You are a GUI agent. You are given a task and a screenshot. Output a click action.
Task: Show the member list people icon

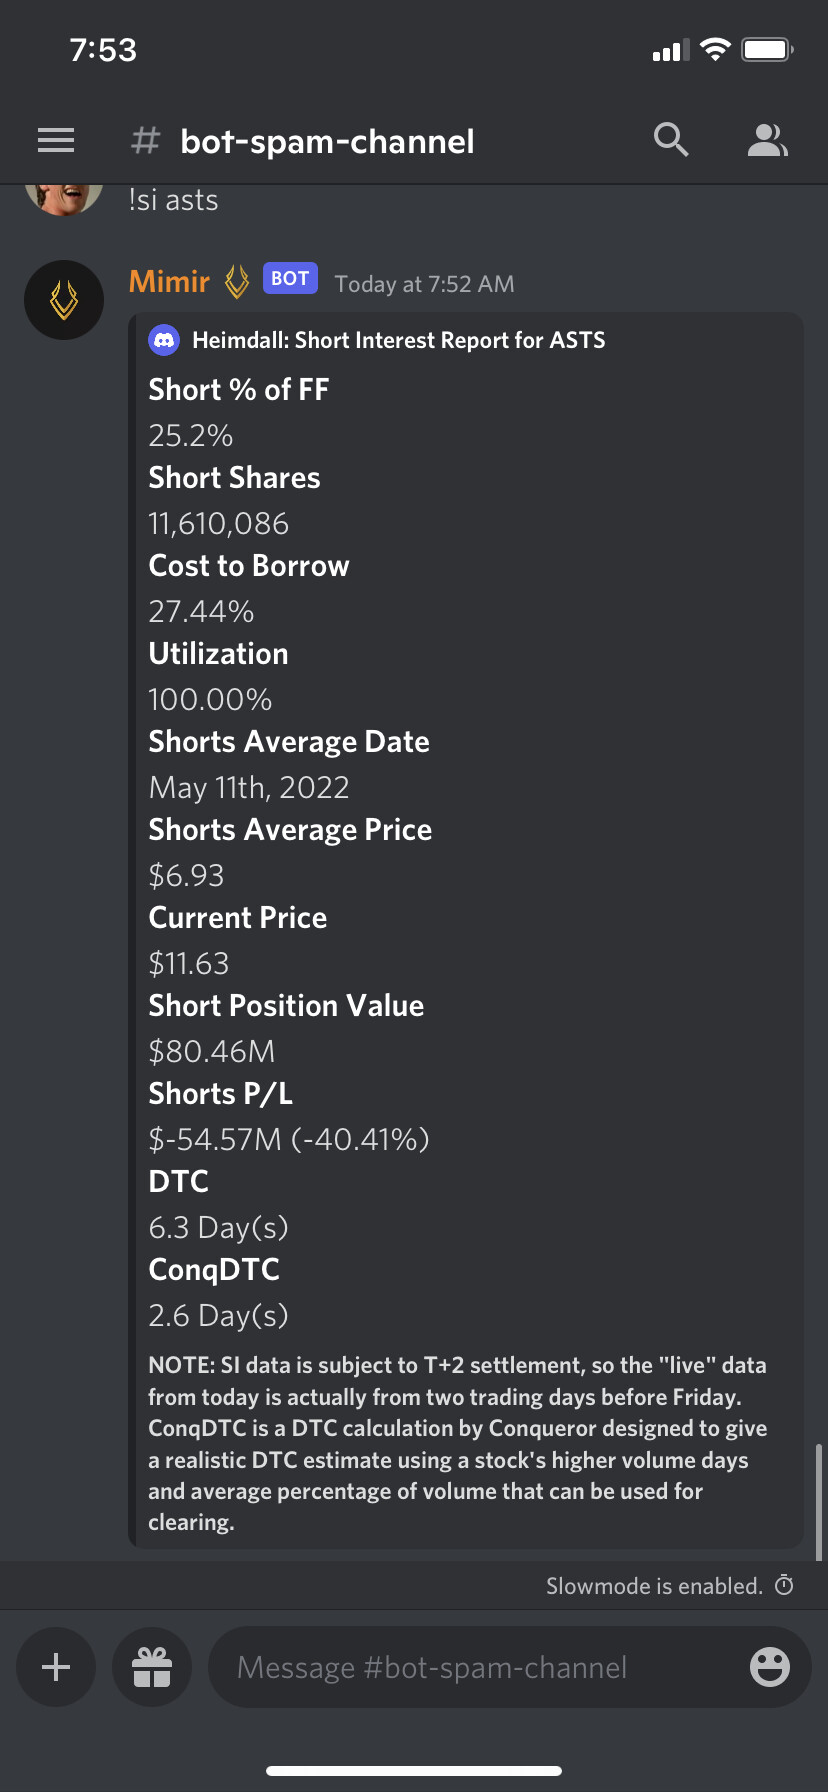point(768,141)
